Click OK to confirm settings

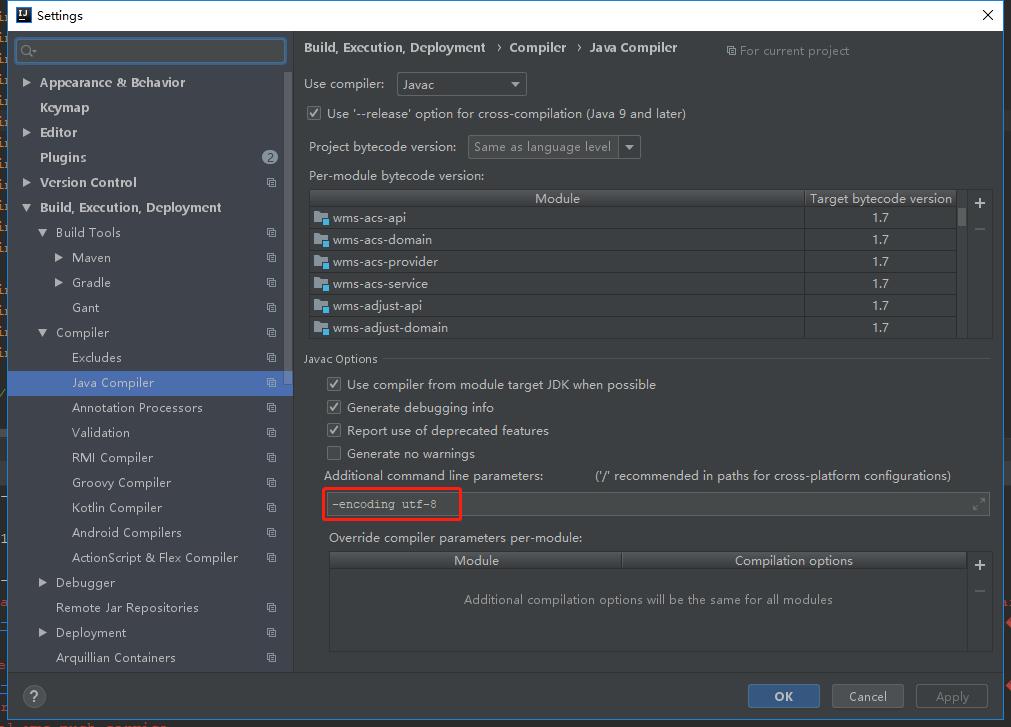783,696
